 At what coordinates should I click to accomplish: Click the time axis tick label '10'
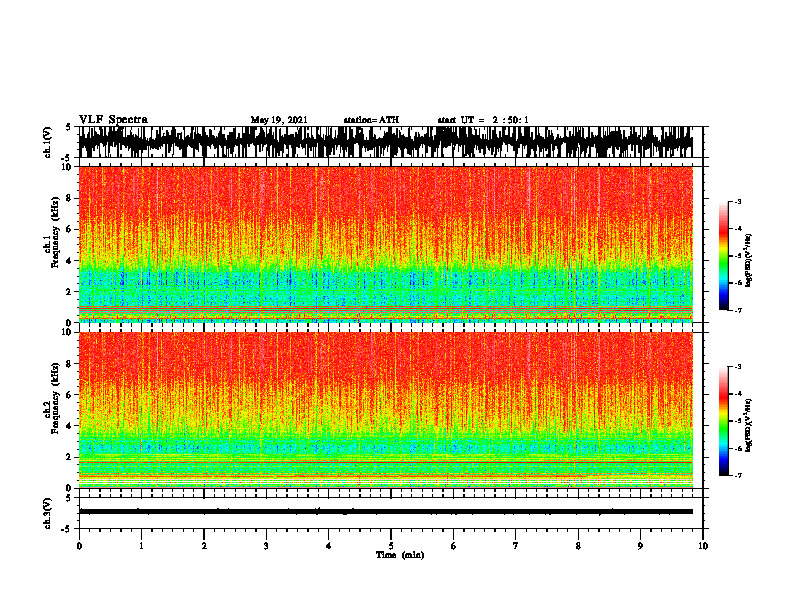point(703,546)
